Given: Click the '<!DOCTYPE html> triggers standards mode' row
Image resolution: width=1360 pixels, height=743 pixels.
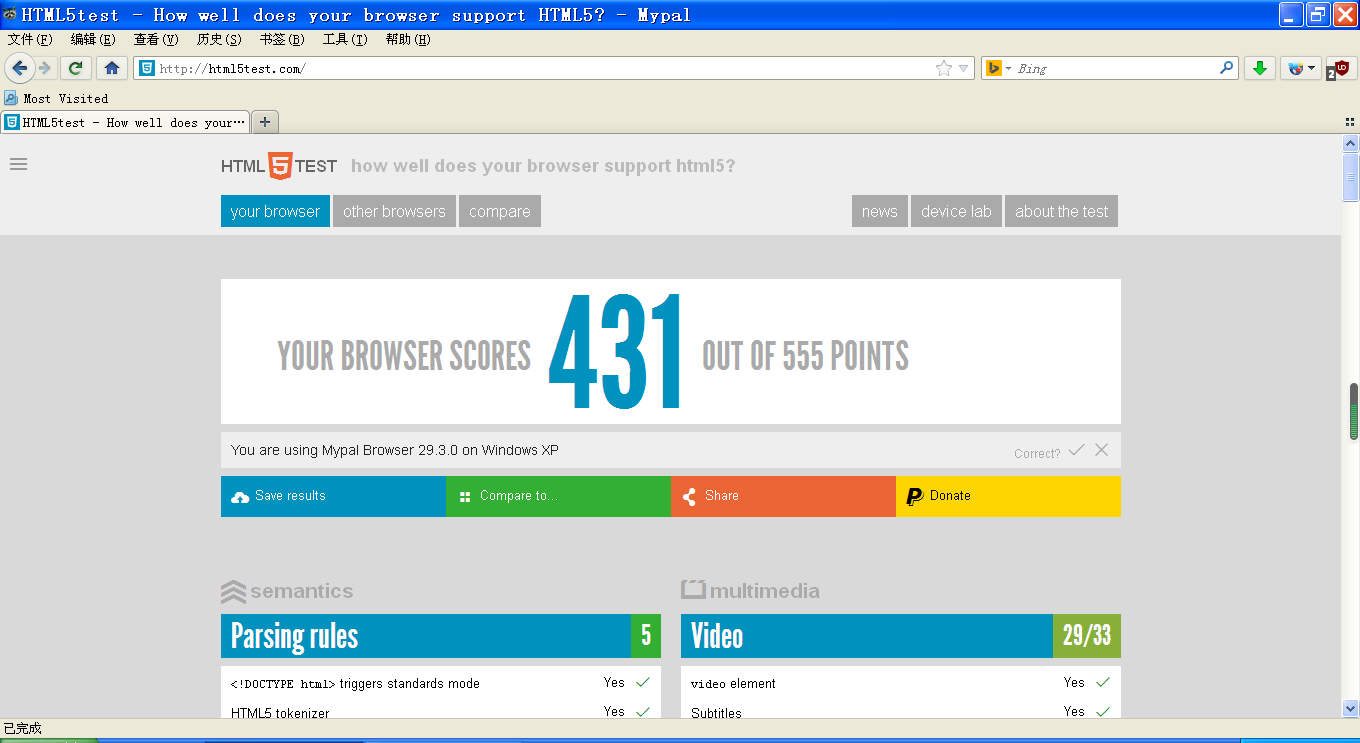Looking at the screenshot, I should (441, 683).
